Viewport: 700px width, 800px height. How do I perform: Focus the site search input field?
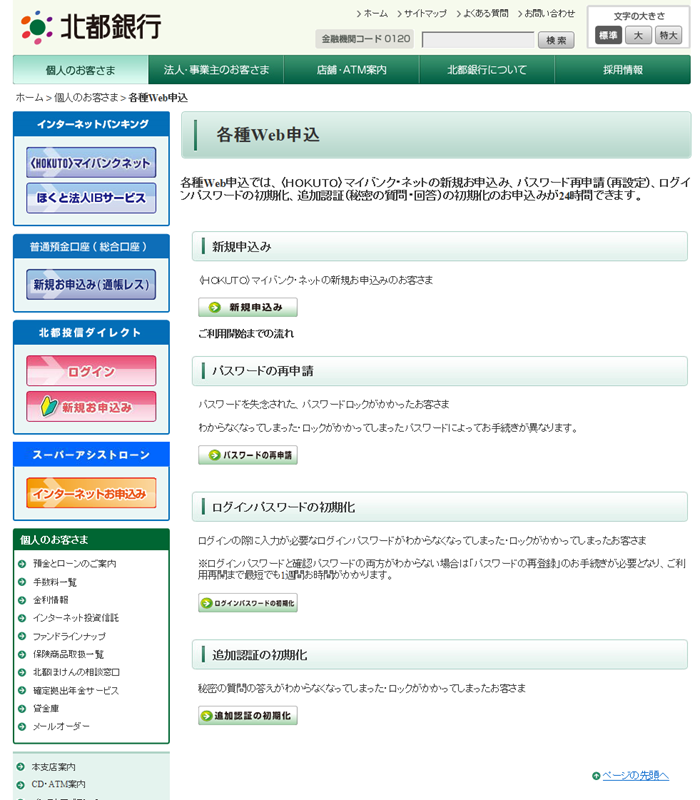pos(478,40)
